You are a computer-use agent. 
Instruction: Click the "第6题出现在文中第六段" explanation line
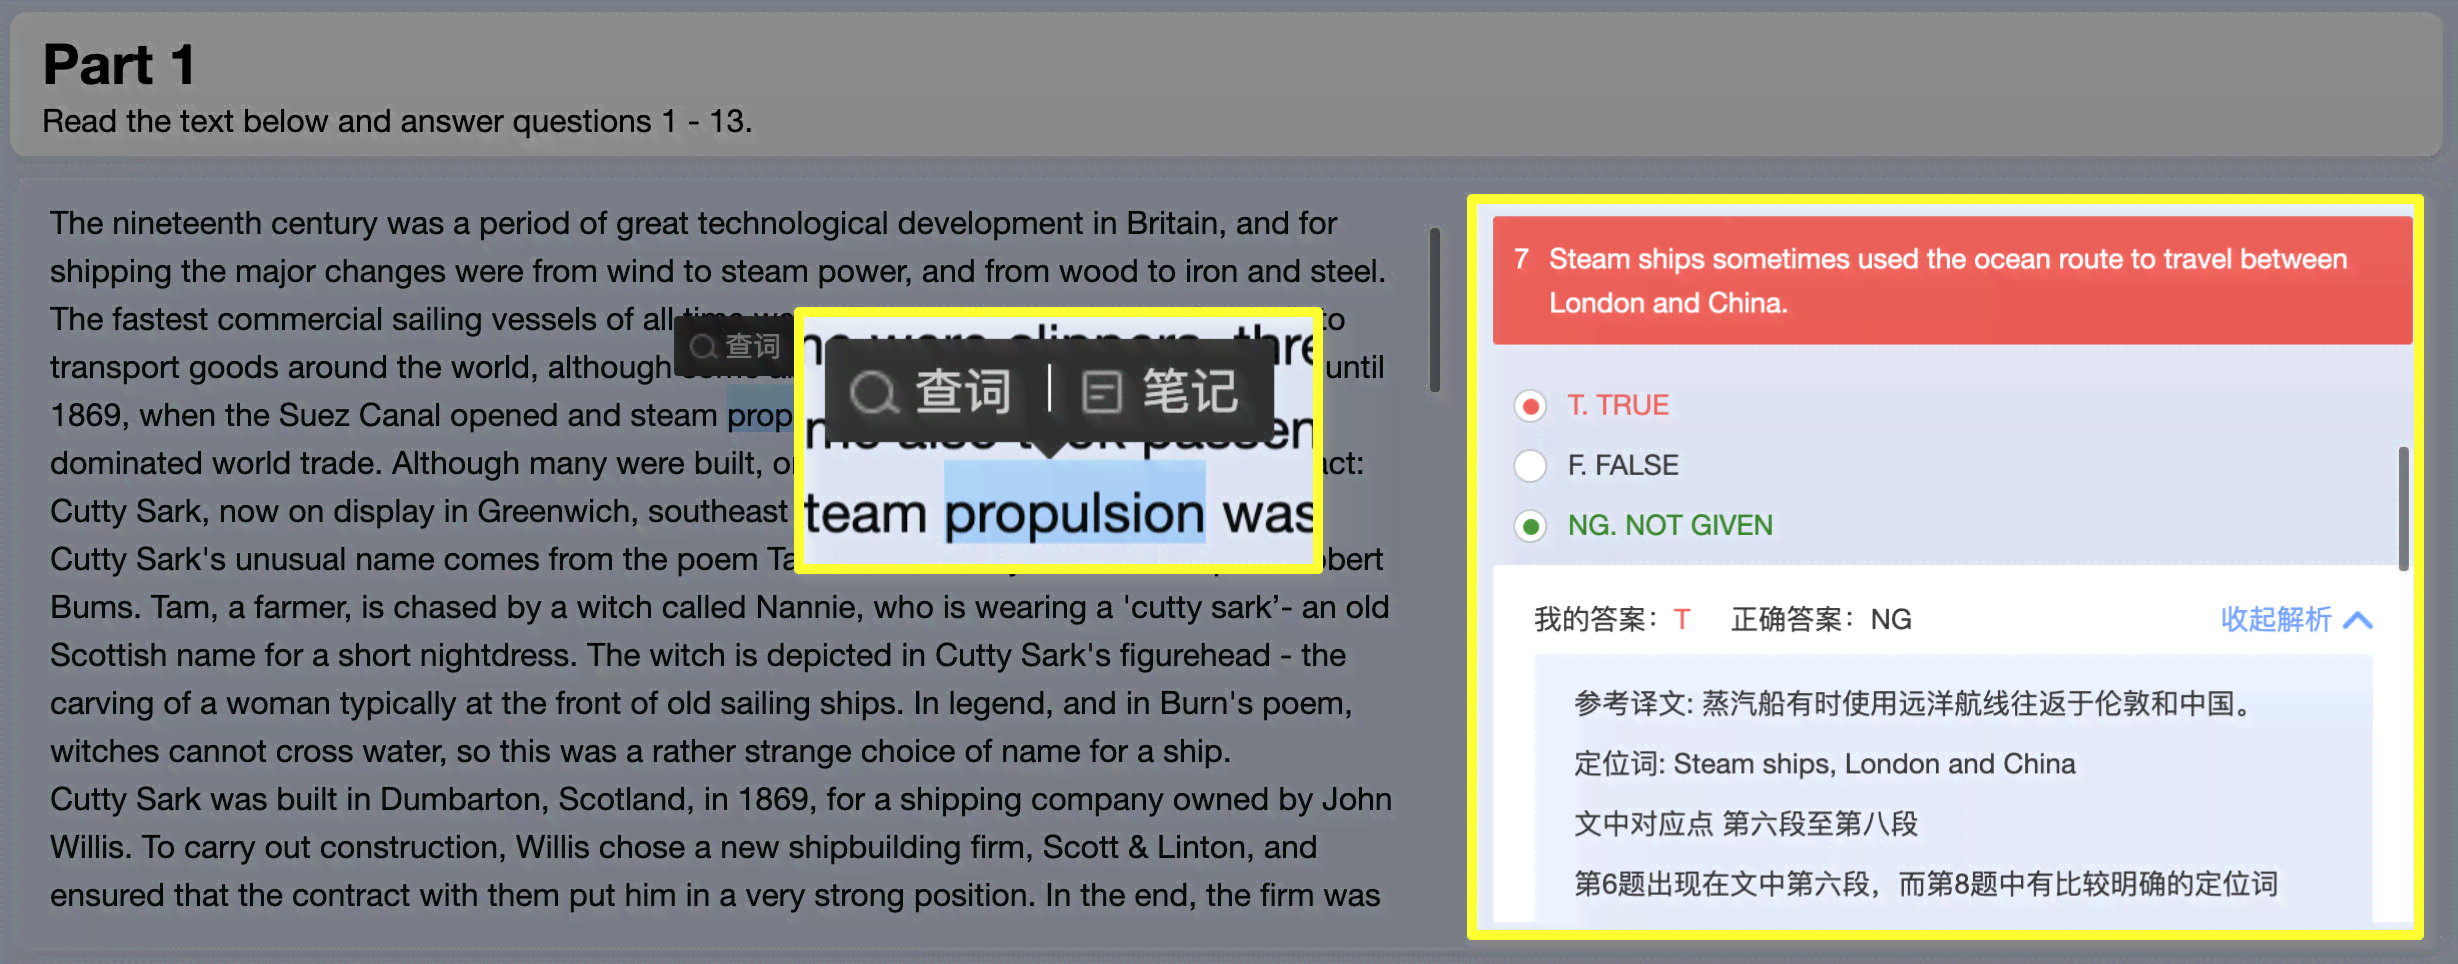[x=1926, y=884]
